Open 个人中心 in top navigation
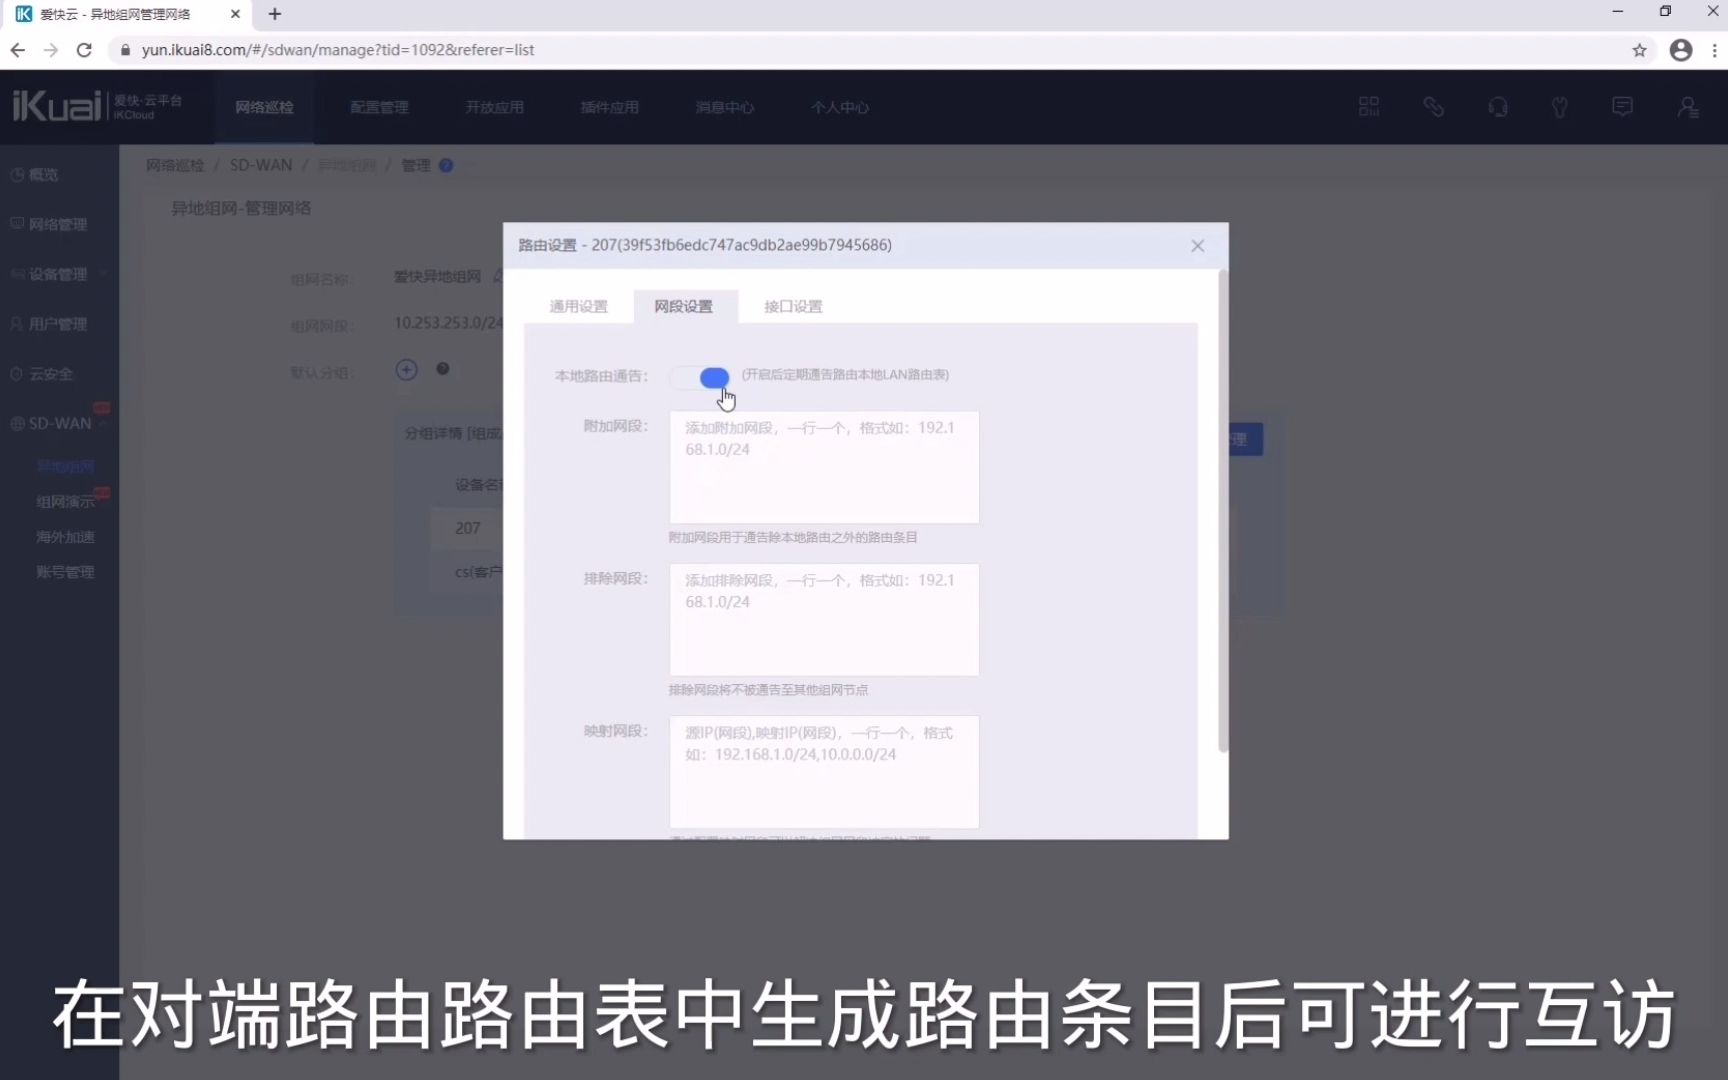This screenshot has height=1080, width=1728. pyautogui.click(x=840, y=107)
